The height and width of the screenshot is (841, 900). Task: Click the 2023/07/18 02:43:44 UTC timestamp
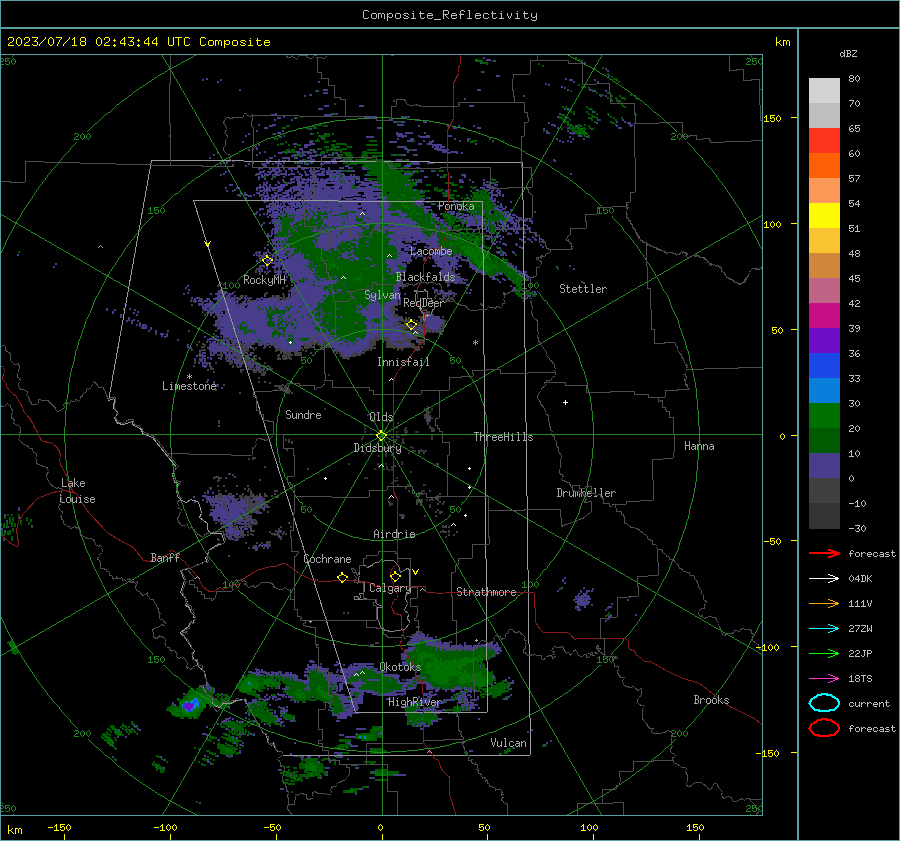click(138, 42)
